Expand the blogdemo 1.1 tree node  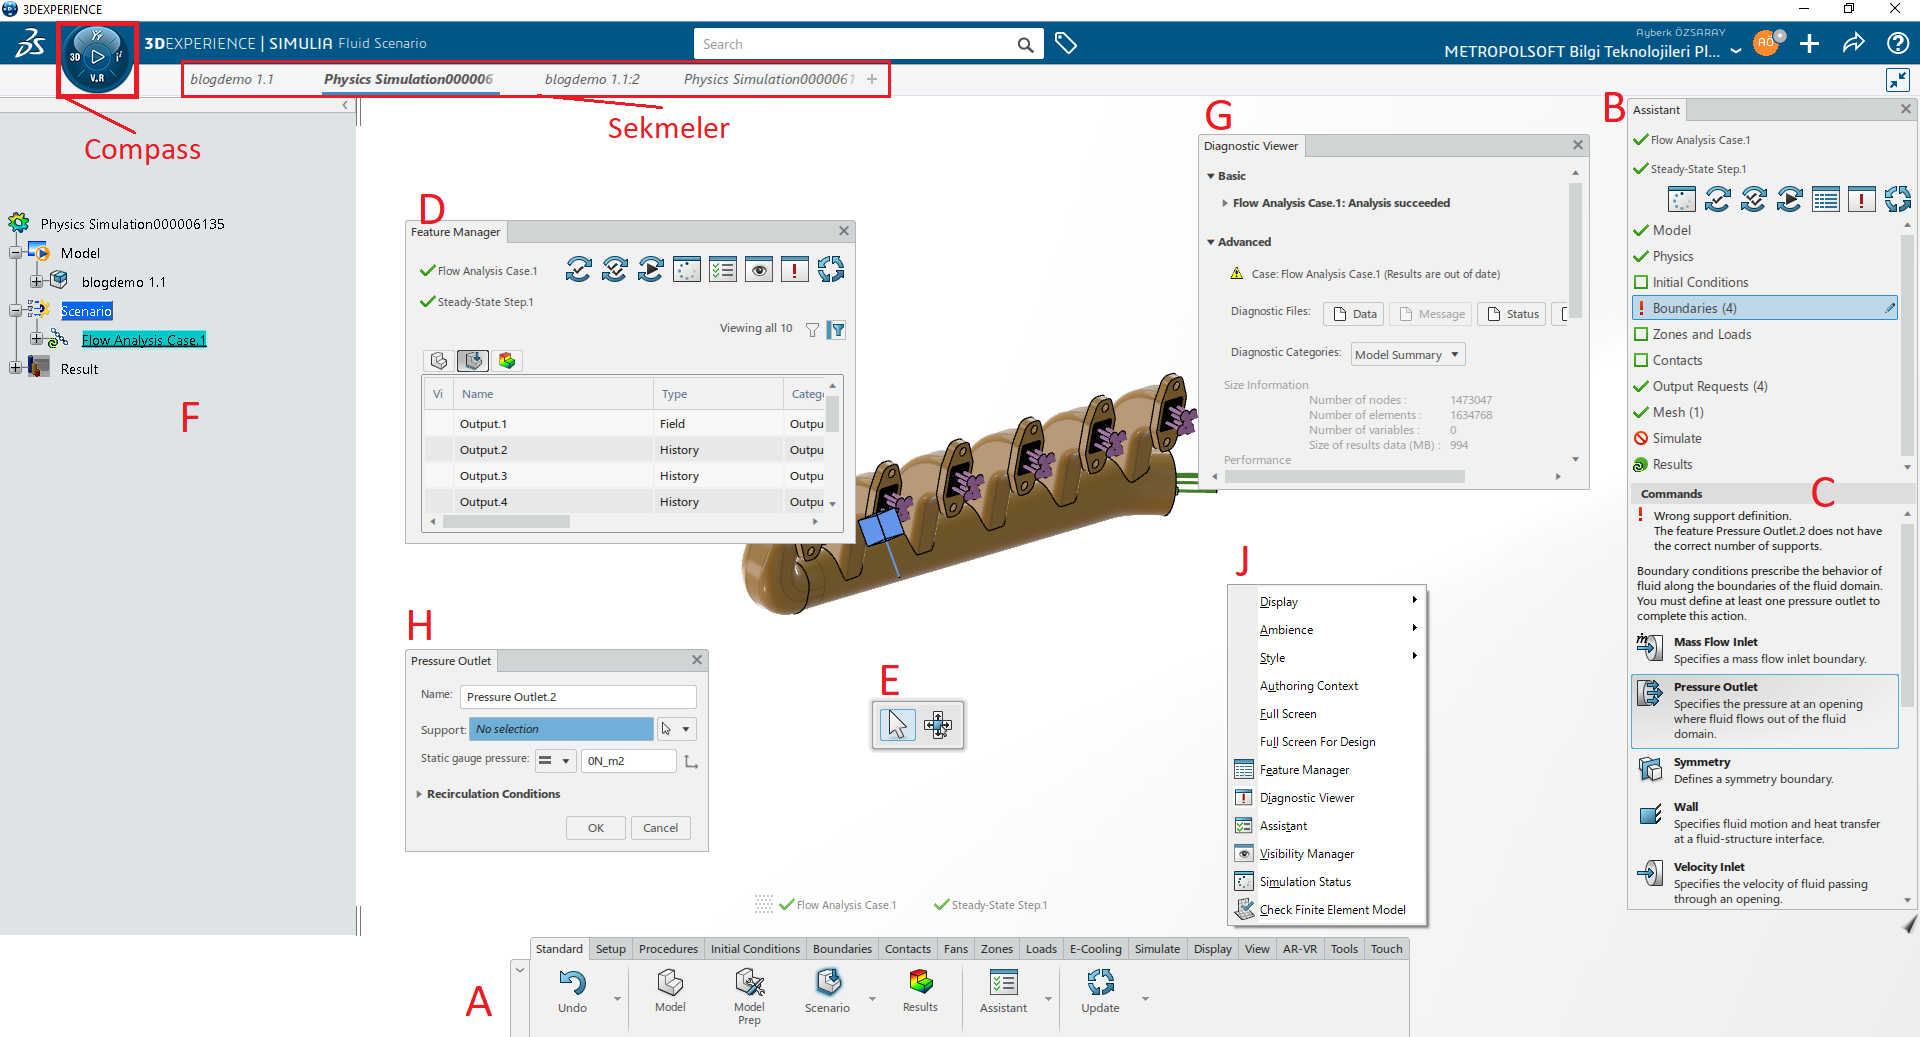[37, 282]
